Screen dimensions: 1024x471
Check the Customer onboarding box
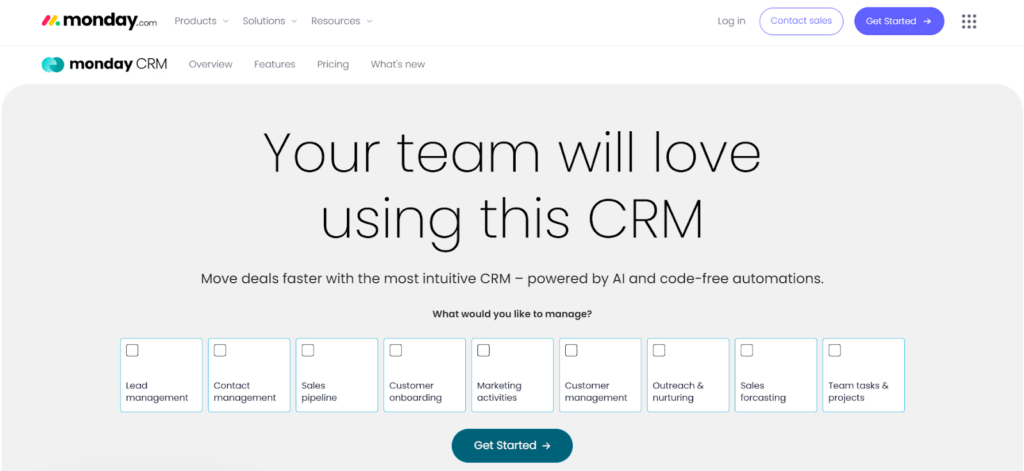(396, 351)
